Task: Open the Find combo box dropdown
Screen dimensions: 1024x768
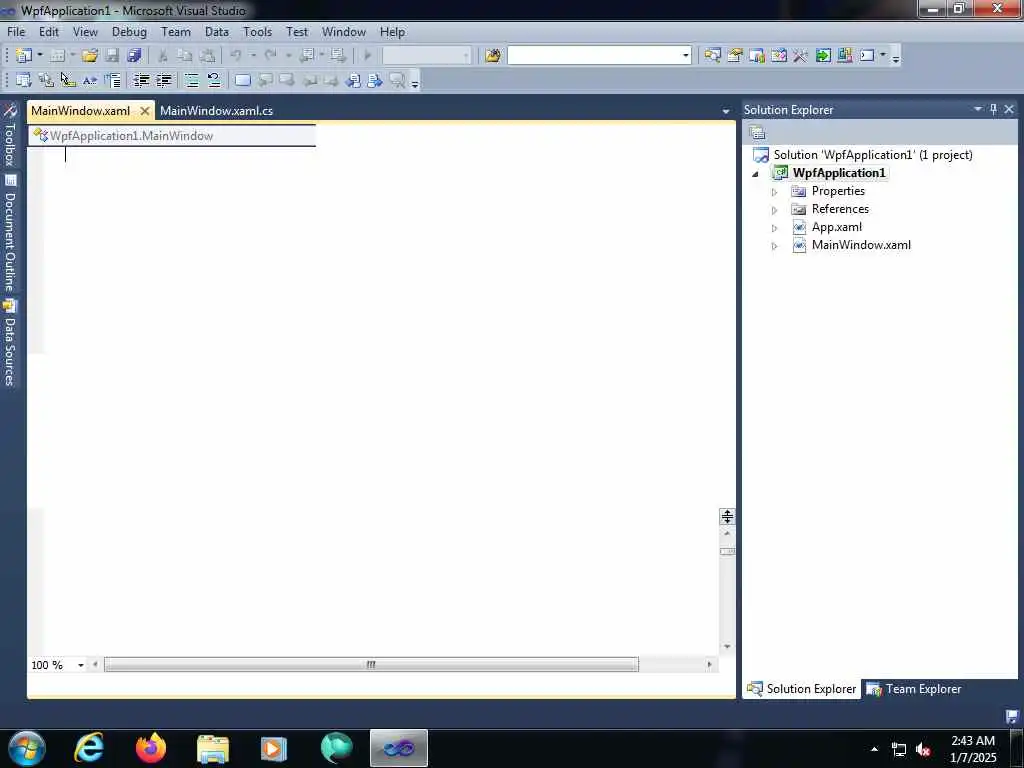Action: click(686, 56)
